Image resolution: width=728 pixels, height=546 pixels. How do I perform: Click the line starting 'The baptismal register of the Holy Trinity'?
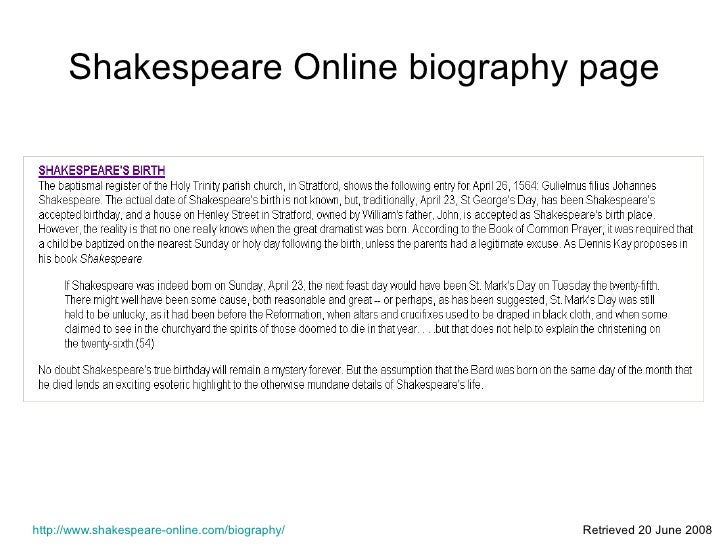point(347,186)
